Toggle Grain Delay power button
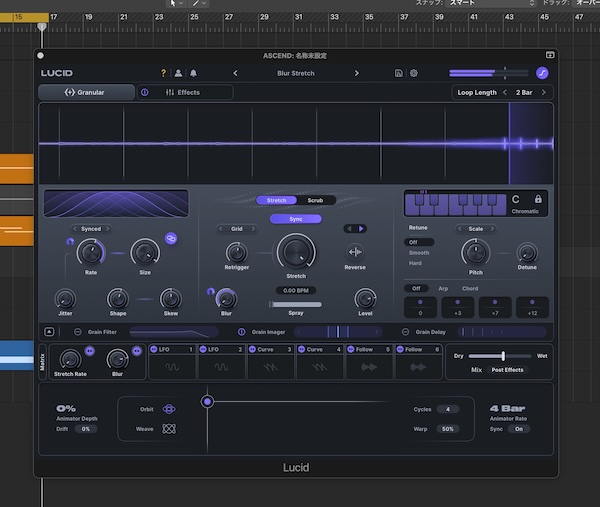The width and height of the screenshot is (600, 507). pos(405,332)
